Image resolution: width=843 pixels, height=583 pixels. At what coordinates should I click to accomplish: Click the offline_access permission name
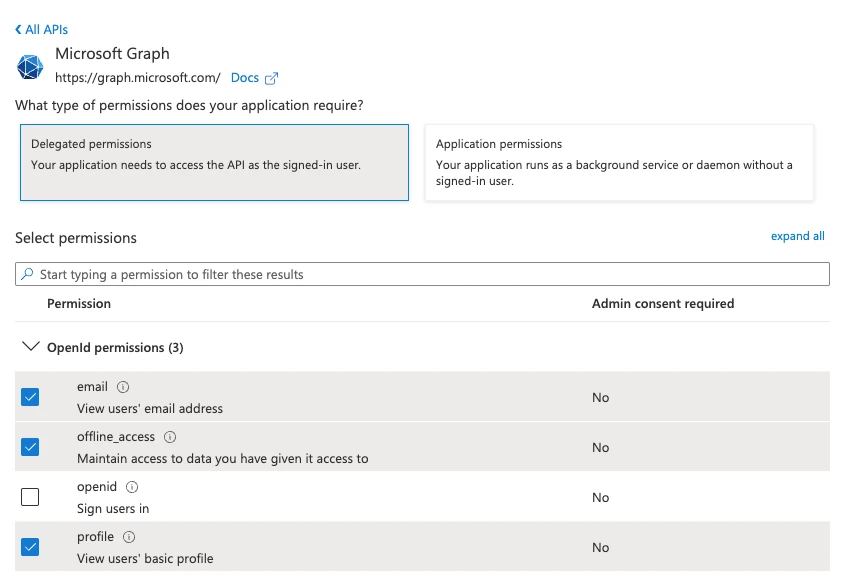pos(116,437)
